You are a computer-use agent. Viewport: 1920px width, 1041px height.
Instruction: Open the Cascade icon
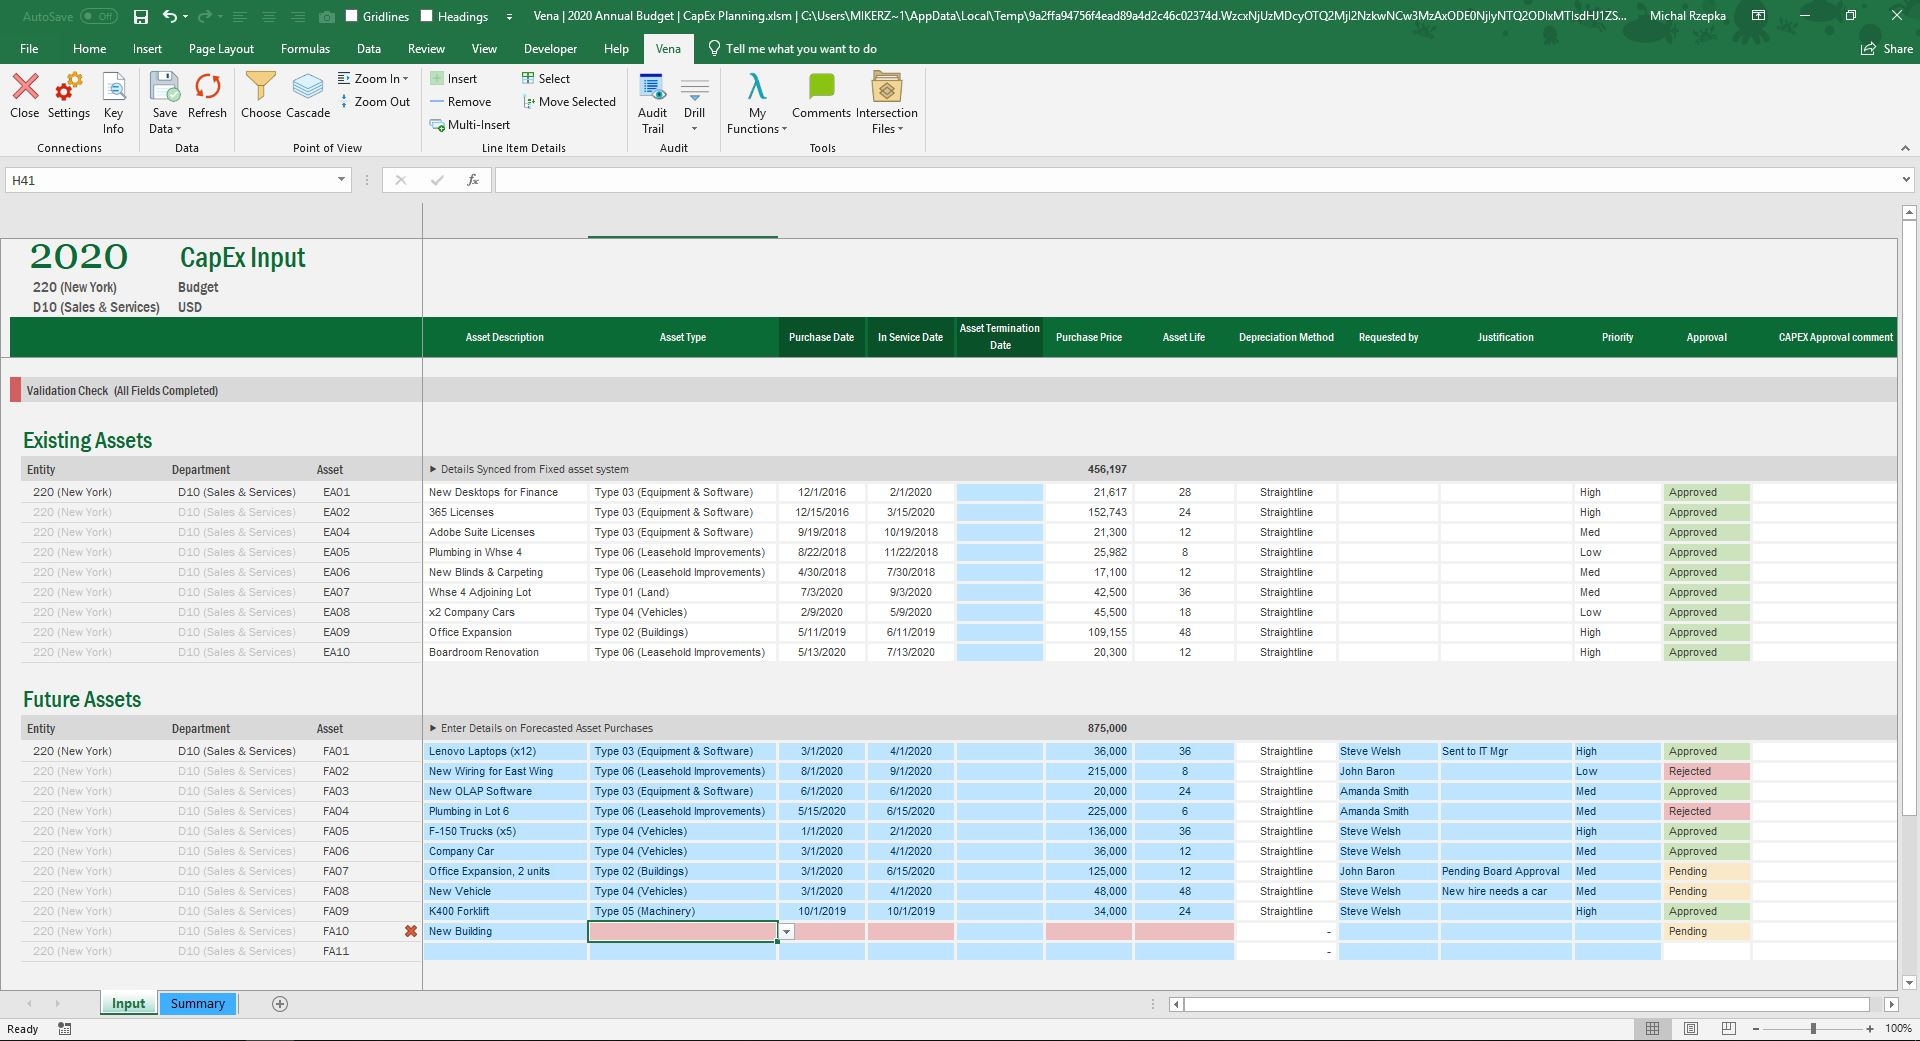[308, 88]
